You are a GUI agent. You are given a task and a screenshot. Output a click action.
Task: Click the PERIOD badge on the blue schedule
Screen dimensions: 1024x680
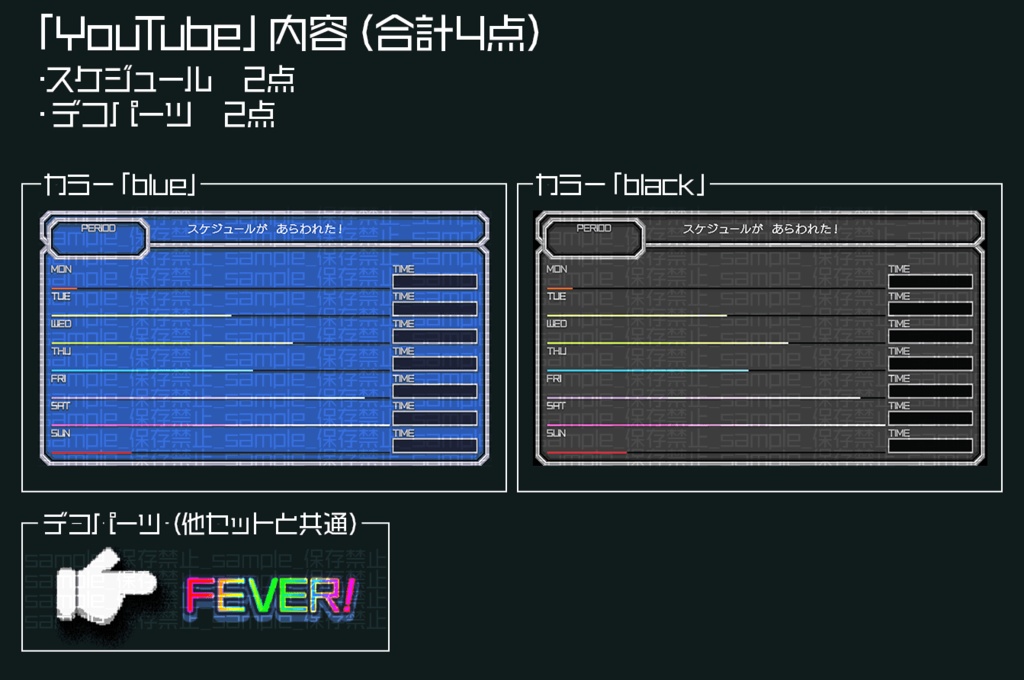pos(96,228)
